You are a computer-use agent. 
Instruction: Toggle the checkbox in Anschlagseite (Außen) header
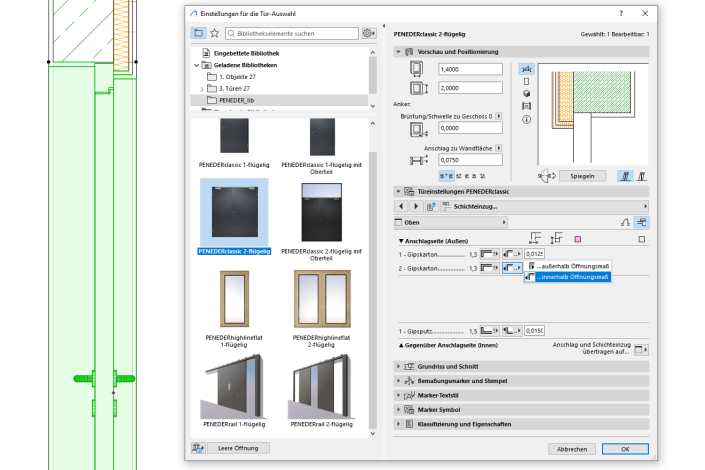click(642, 240)
